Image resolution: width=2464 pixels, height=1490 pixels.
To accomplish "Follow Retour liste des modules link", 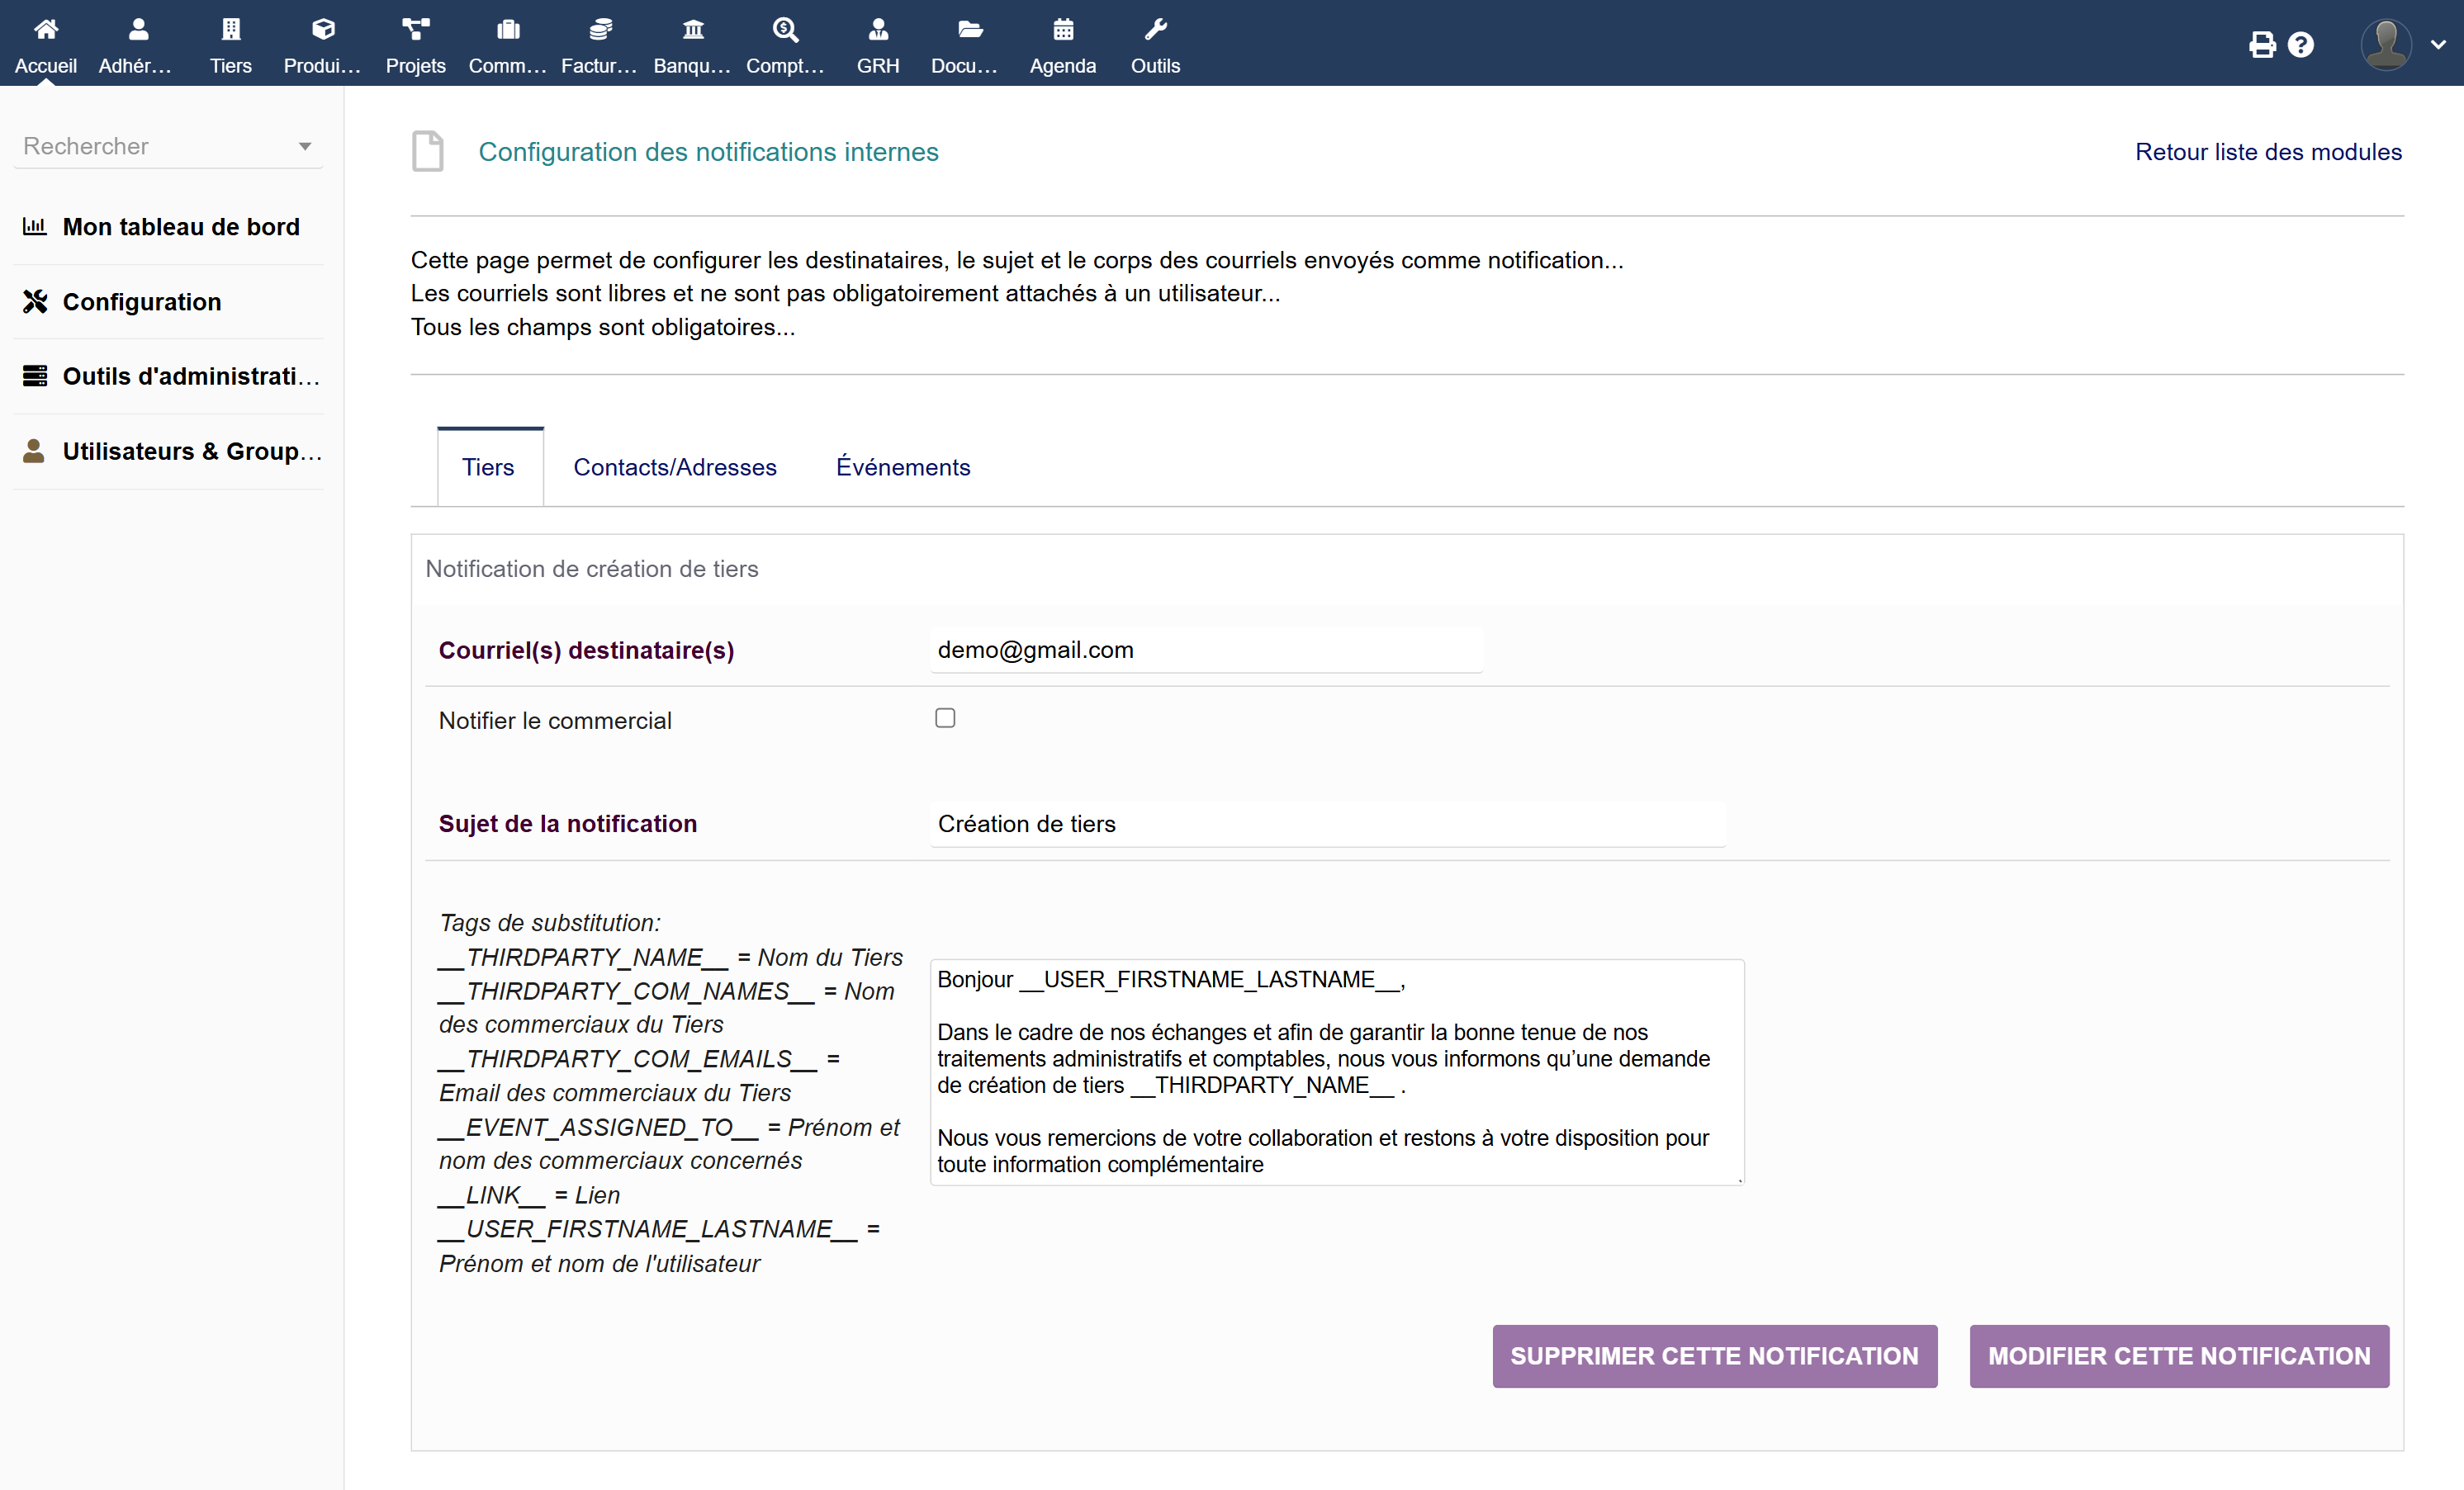I will 2267,152.
